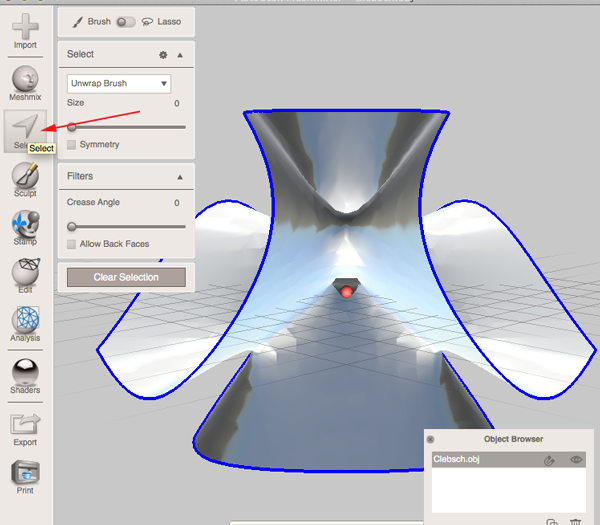Click the Lasso icon
Image resolution: width=600 pixels, height=525 pixels.
[x=147, y=22]
